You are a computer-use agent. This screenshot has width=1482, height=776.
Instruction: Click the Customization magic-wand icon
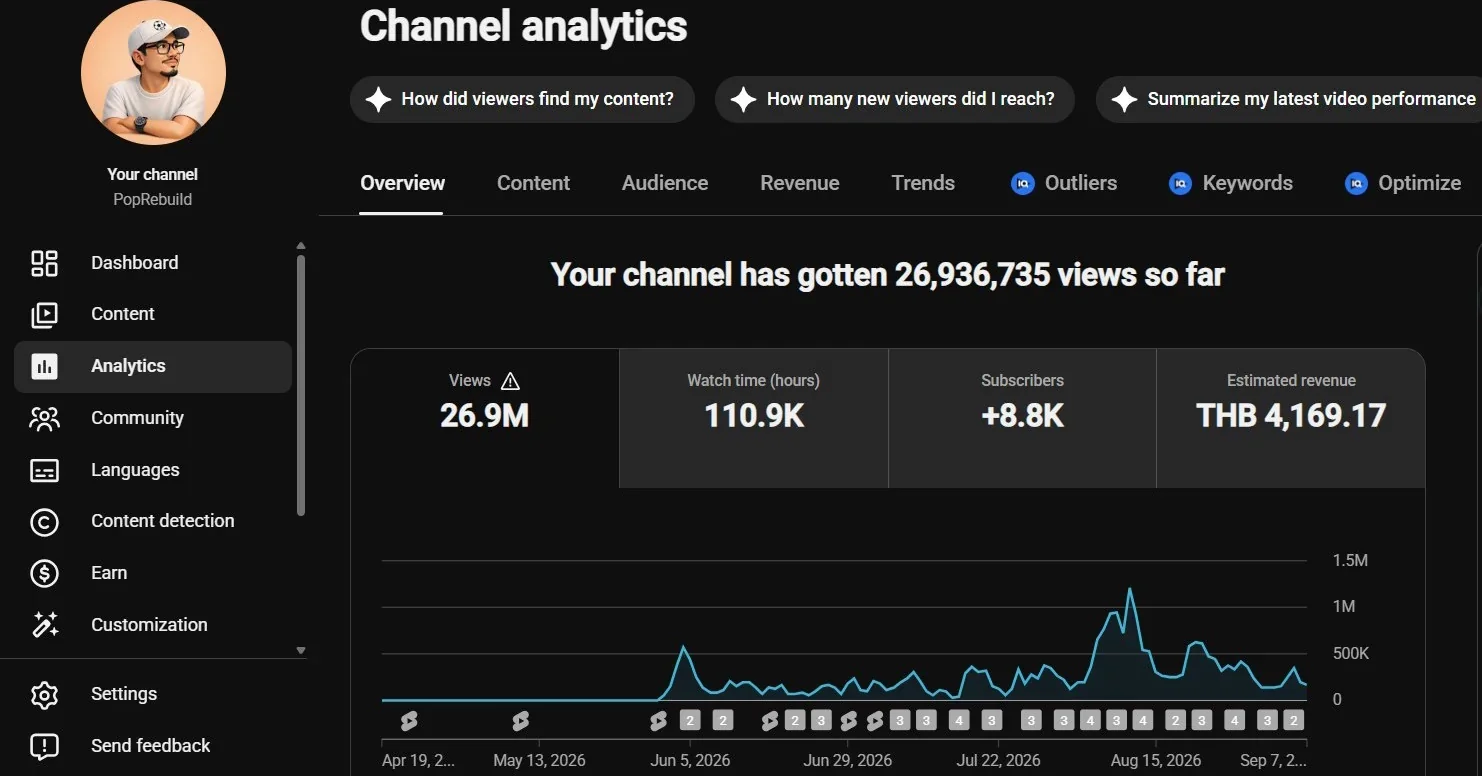click(x=44, y=625)
